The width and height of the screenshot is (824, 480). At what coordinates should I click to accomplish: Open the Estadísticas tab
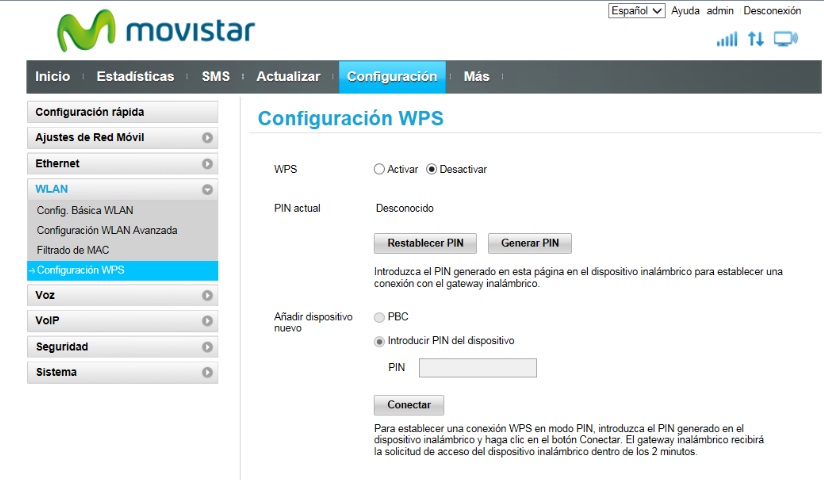[135, 77]
